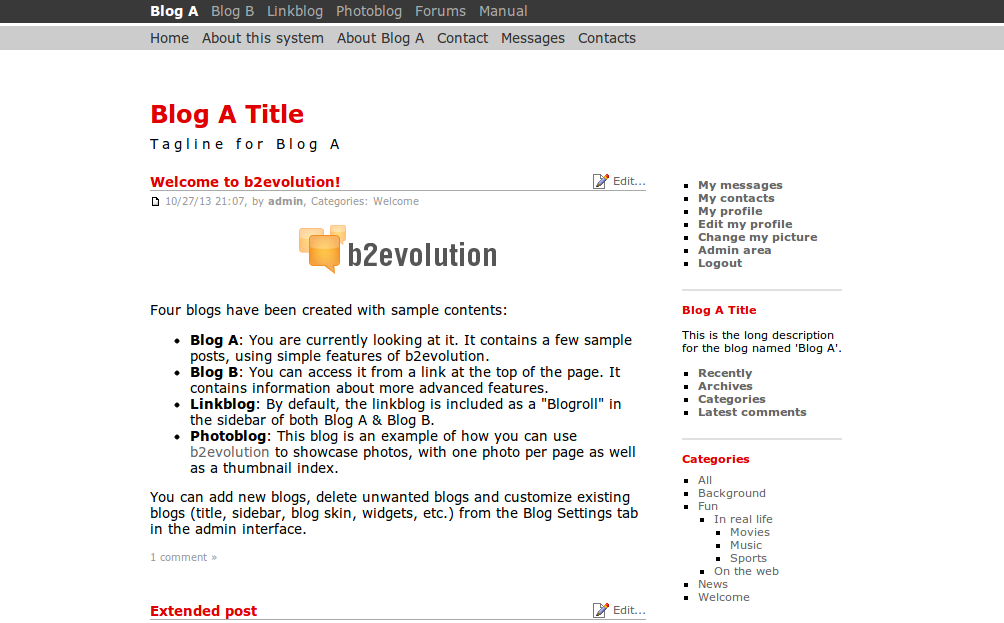Click the Blog A Title heading
This screenshot has width=1004, height=623.
point(227,114)
